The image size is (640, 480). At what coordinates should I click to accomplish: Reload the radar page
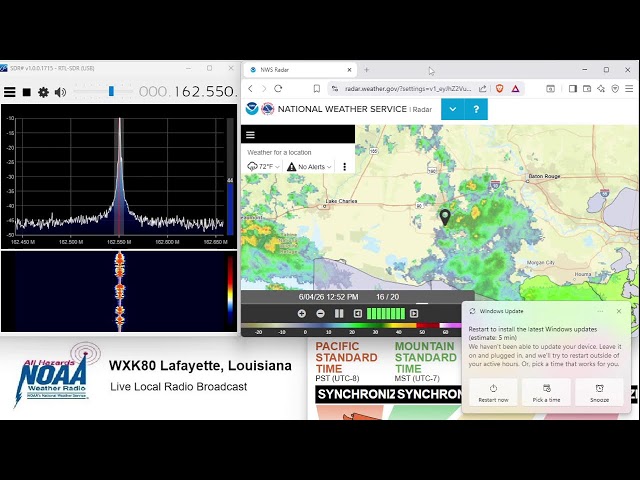[x=278, y=89]
